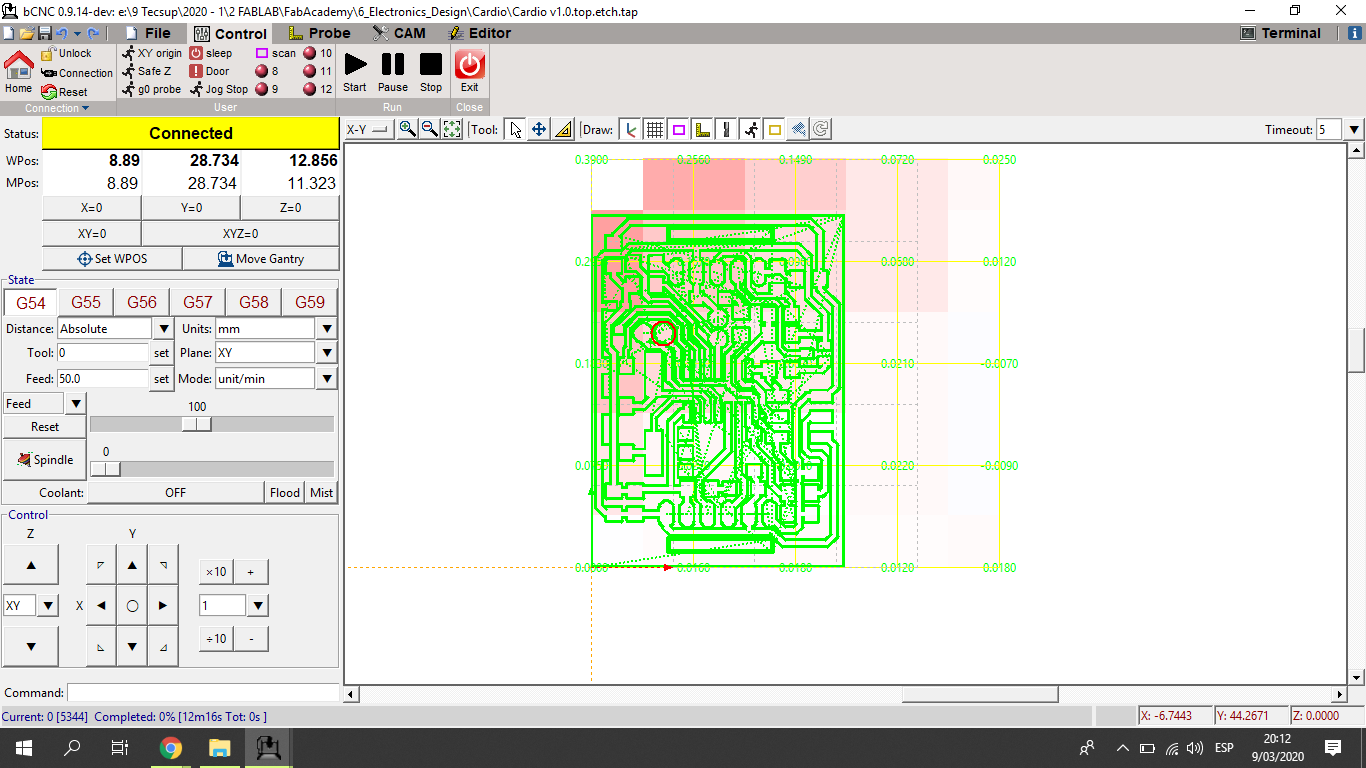Open the XY jog axis dropdown
The image size is (1366, 768).
48,605
